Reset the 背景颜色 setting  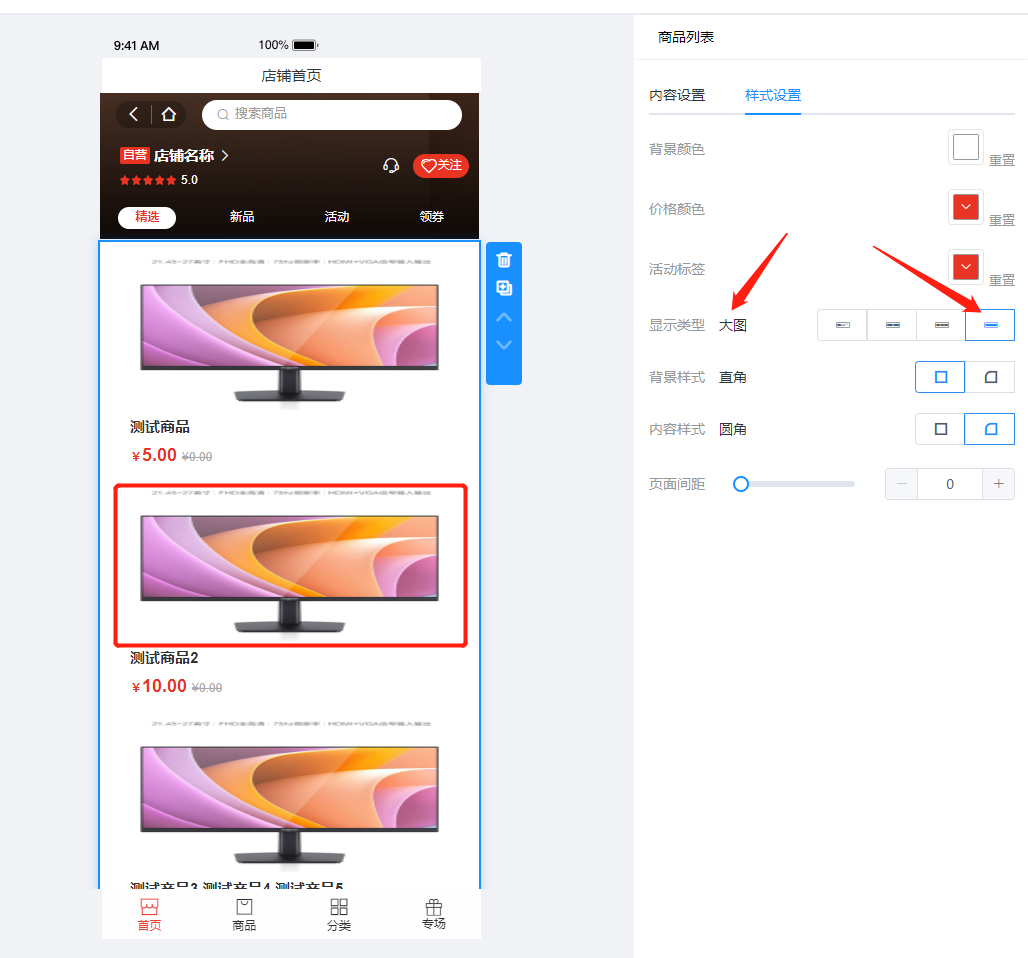pos(1001,160)
